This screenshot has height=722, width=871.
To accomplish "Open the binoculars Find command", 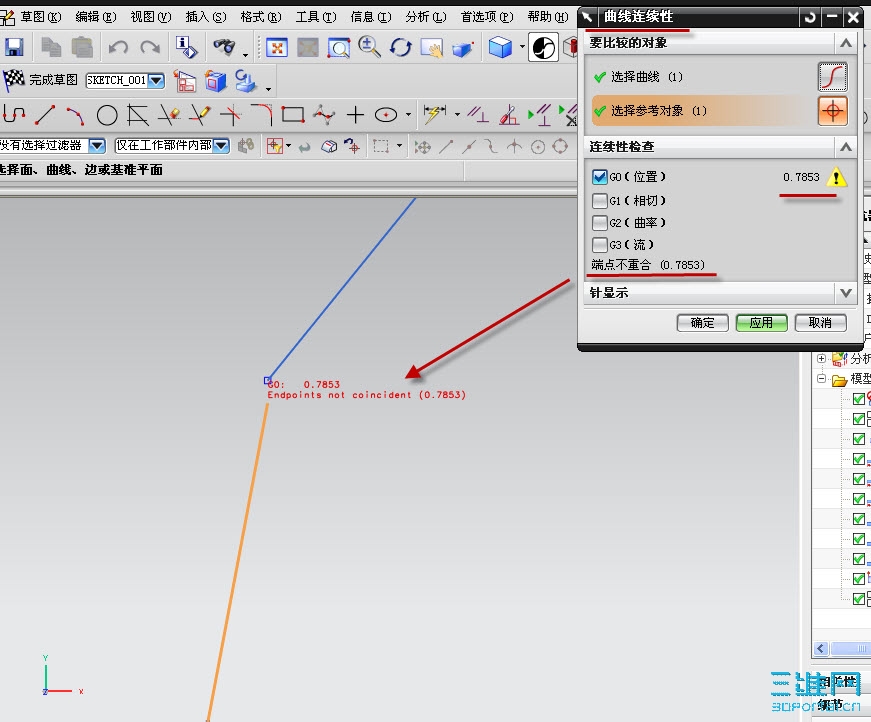I will [x=224, y=47].
